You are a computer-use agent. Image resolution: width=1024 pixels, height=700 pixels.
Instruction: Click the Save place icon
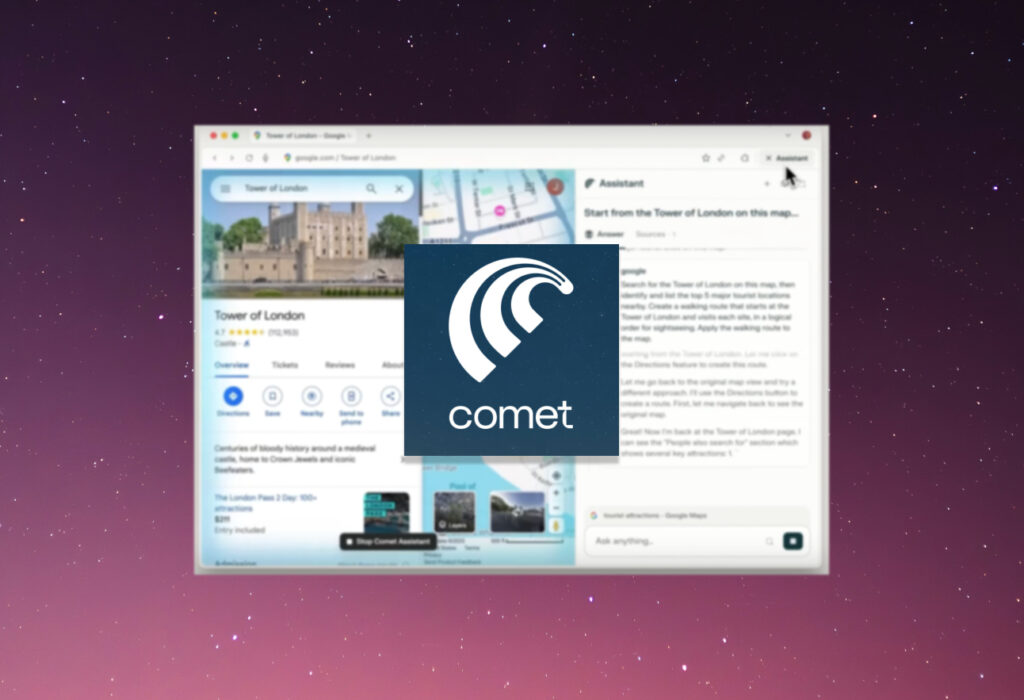point(272,396)
